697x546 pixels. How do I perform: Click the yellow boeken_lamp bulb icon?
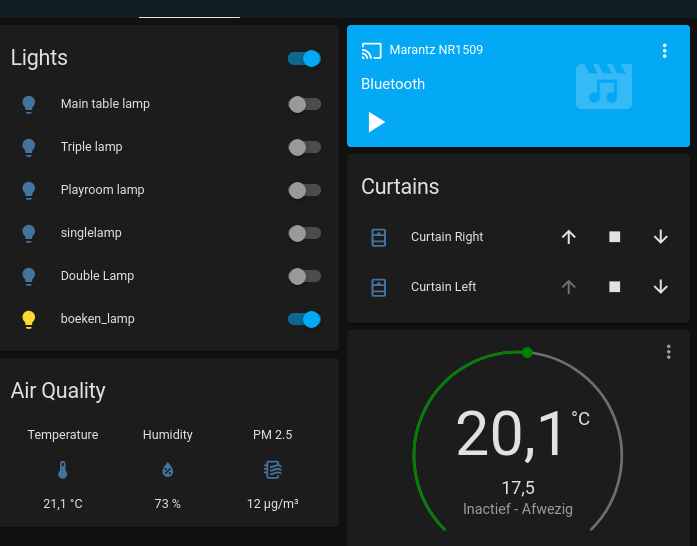pos(29,319)
